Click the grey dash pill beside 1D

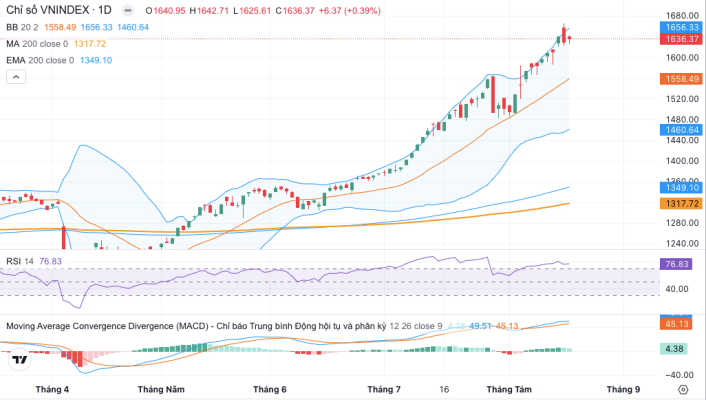click(128, 10)
